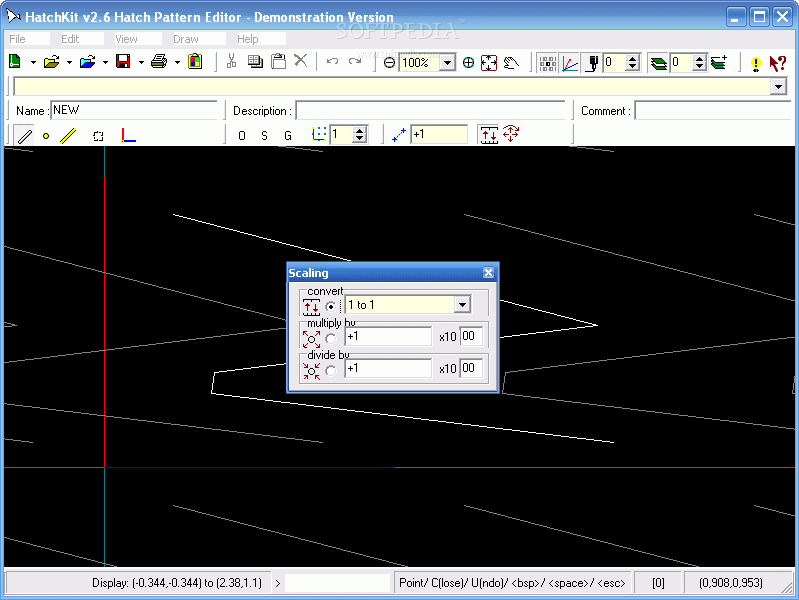Click the Print icon in the toolbar
799x600 pixels.
point(159,62)
